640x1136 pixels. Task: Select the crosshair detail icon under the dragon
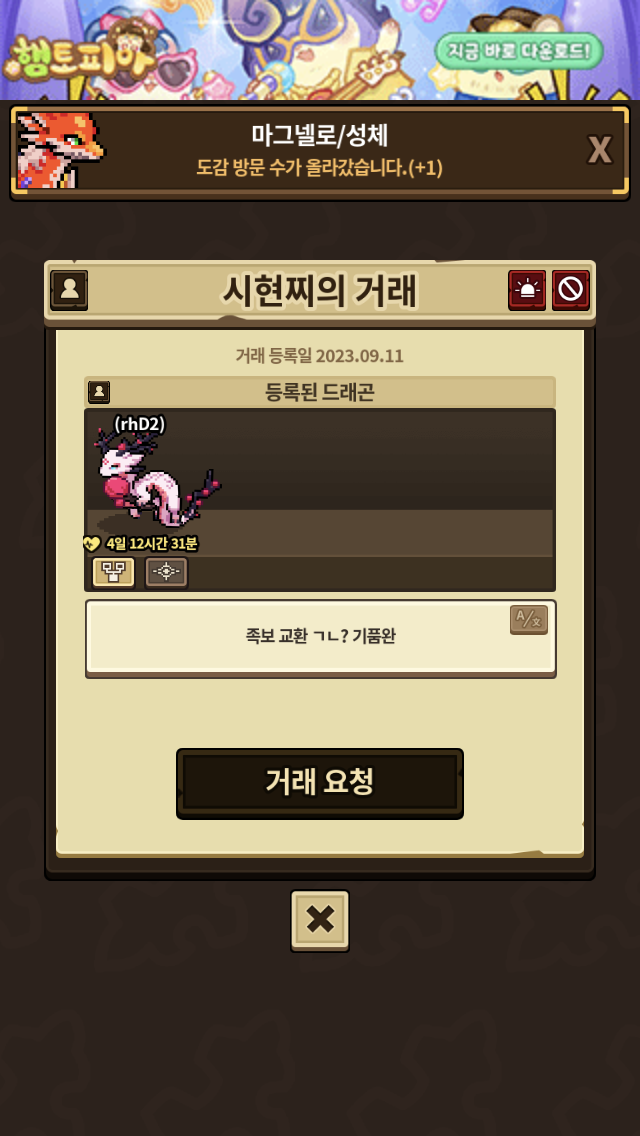167,572
